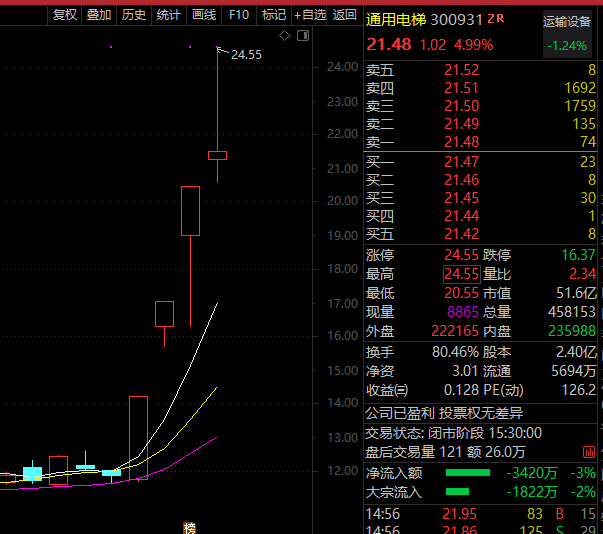Click the latest candlestick near 21.48
The image size is (603, 534).
pos(217,155)
